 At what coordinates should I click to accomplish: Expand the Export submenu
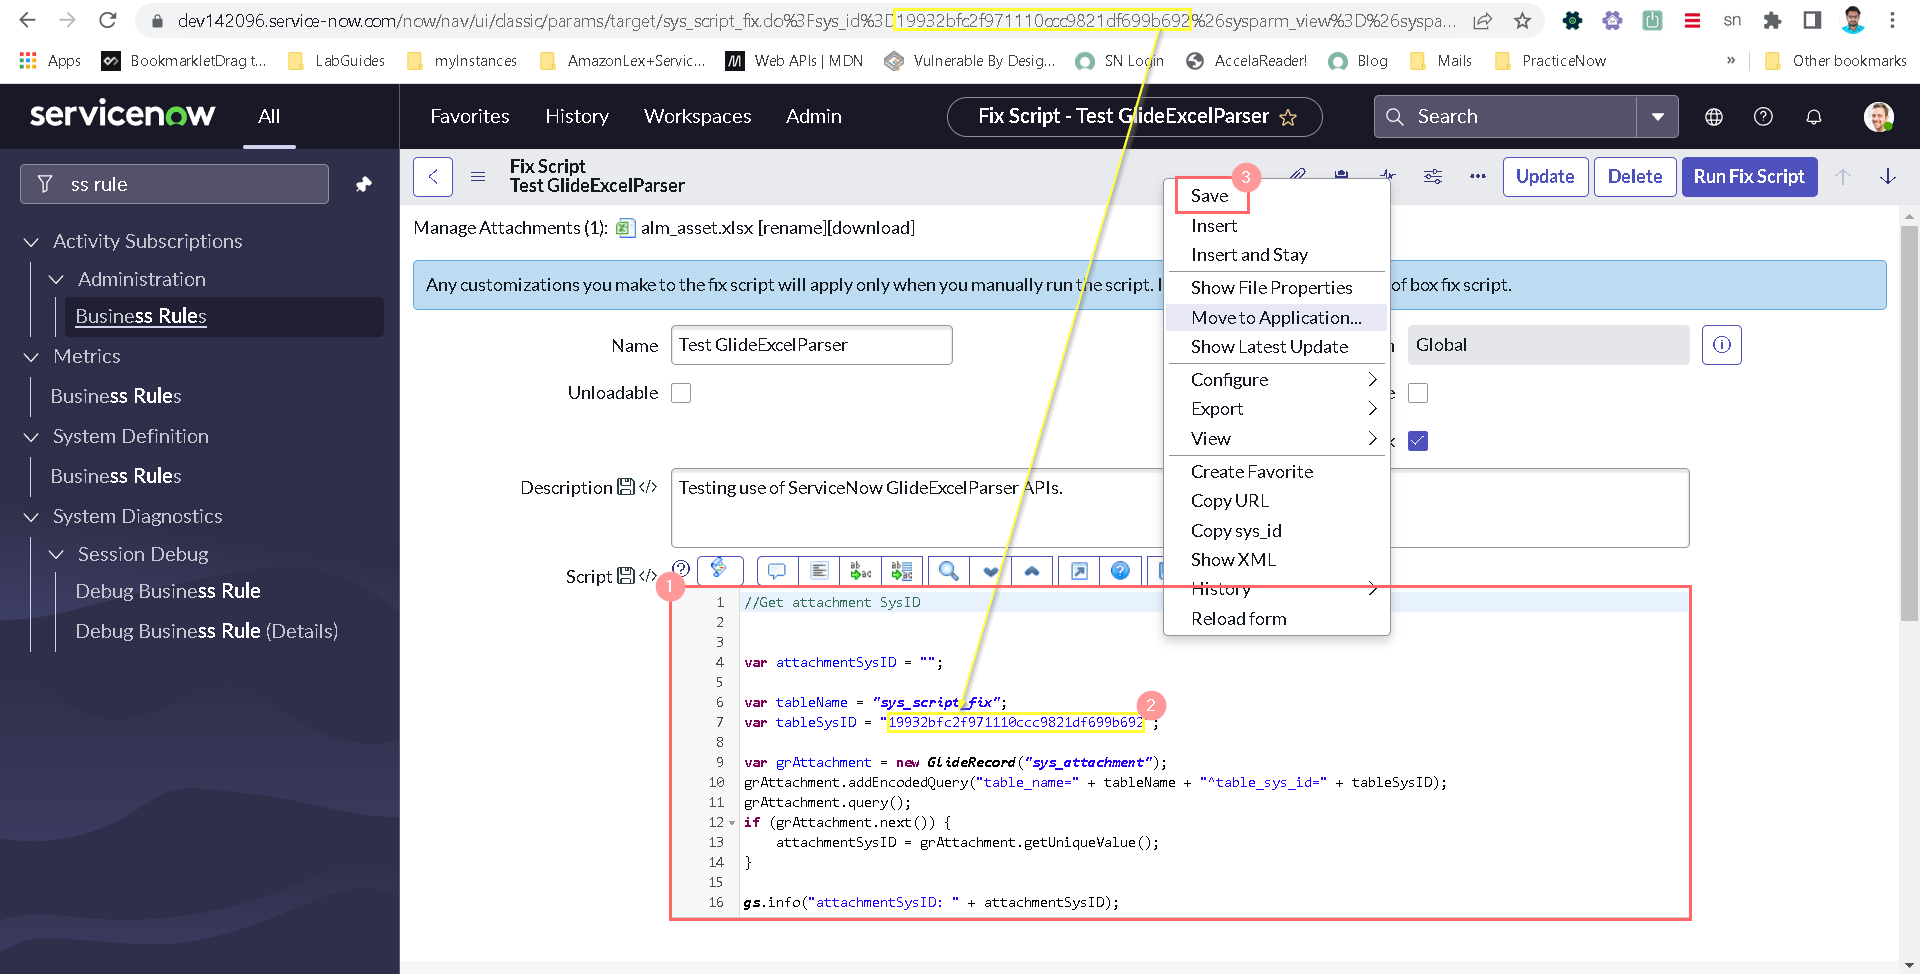coord(1277,409)
